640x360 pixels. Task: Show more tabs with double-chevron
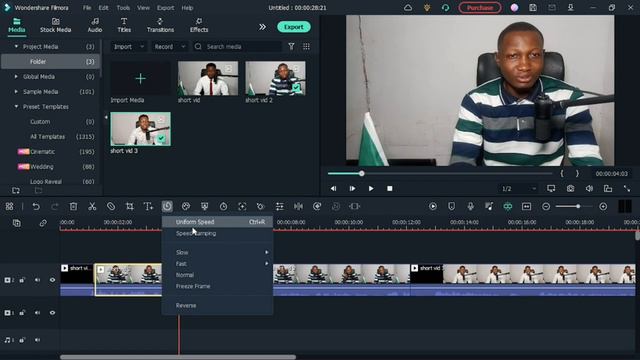tap(262, 27)
